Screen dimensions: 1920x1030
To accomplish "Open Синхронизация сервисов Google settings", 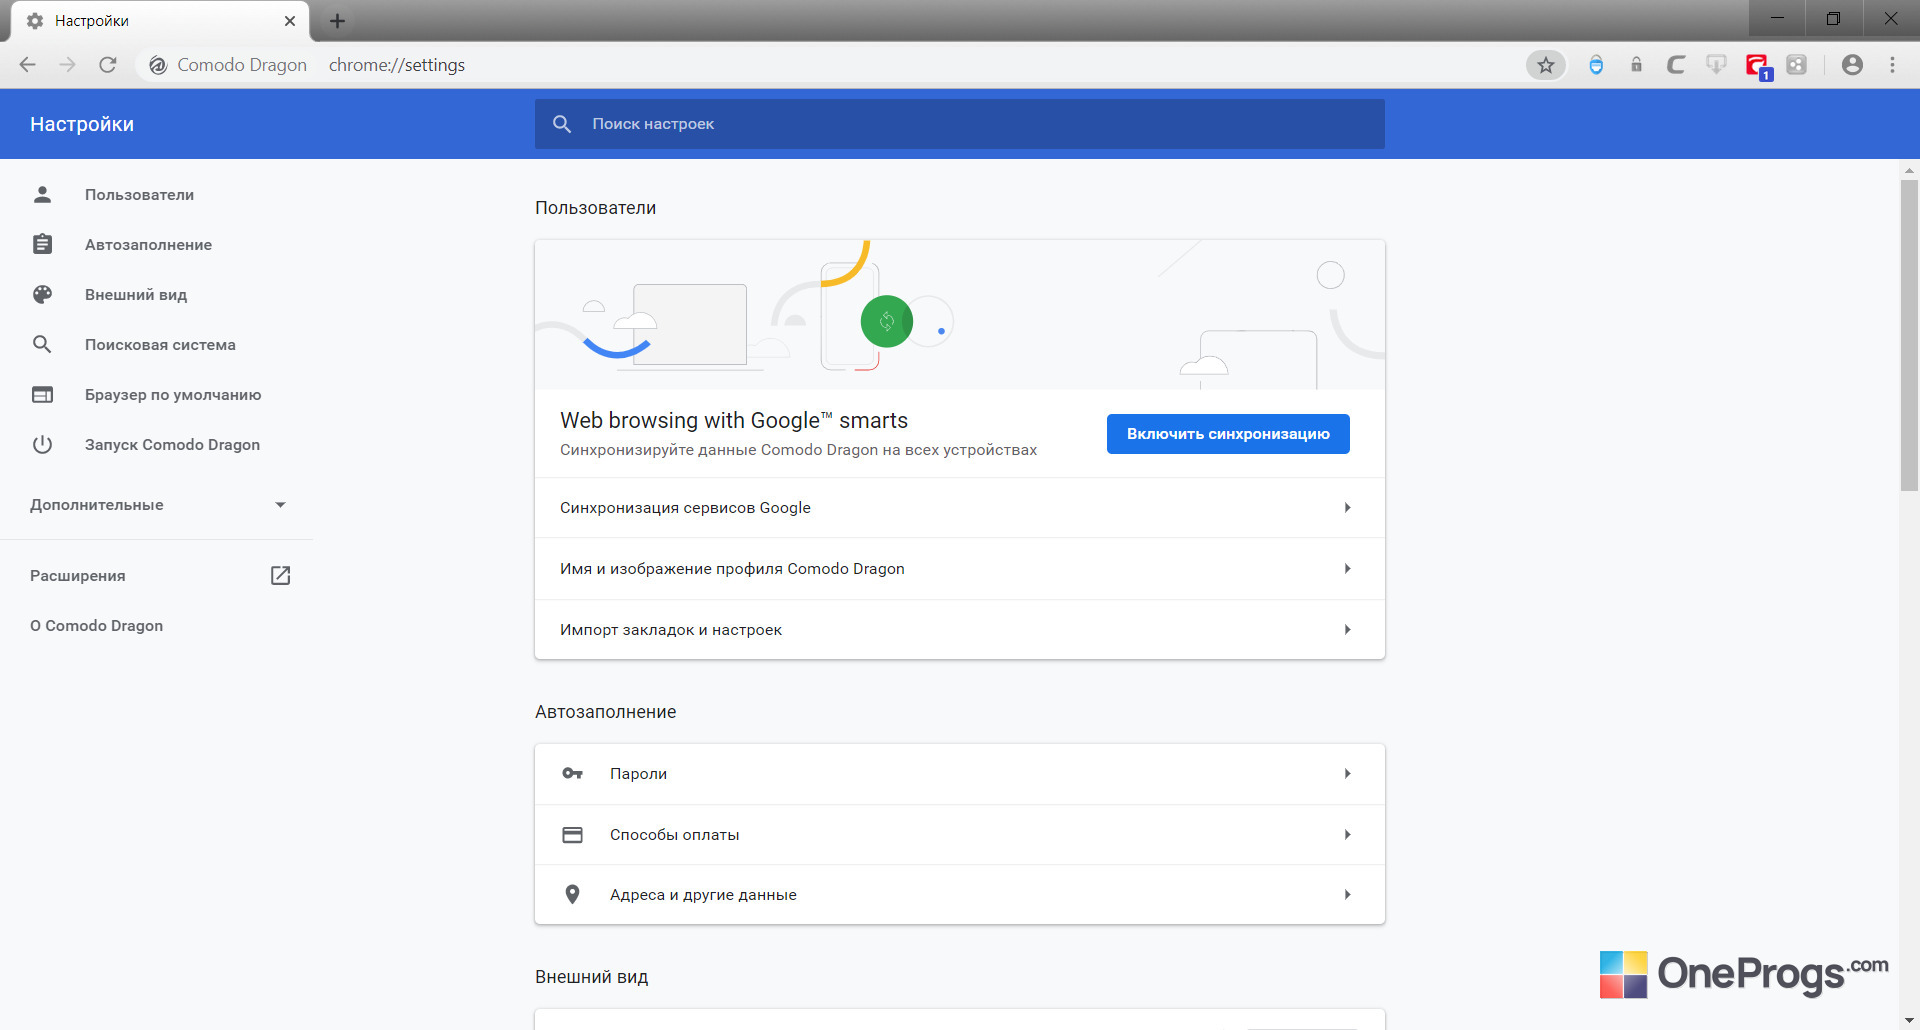I will pos(960,508).
